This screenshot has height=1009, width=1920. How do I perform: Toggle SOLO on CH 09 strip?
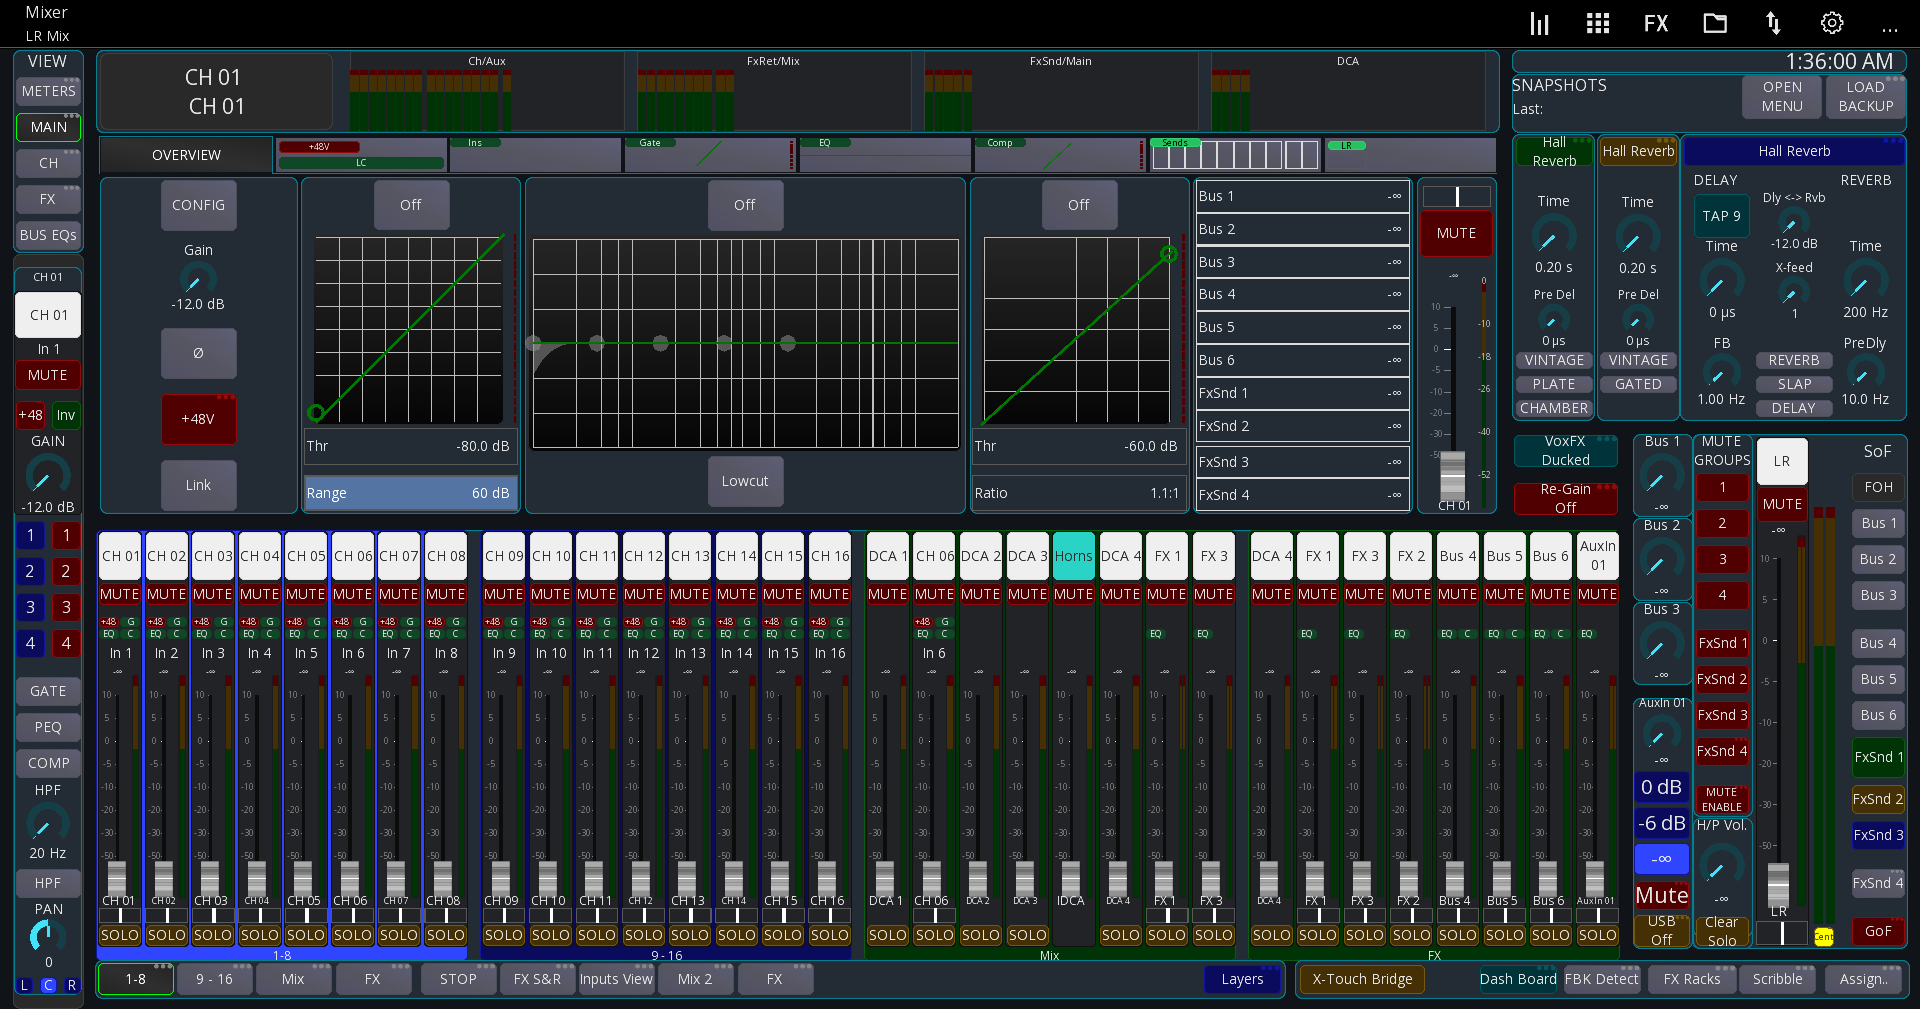[x=503, y=935]
